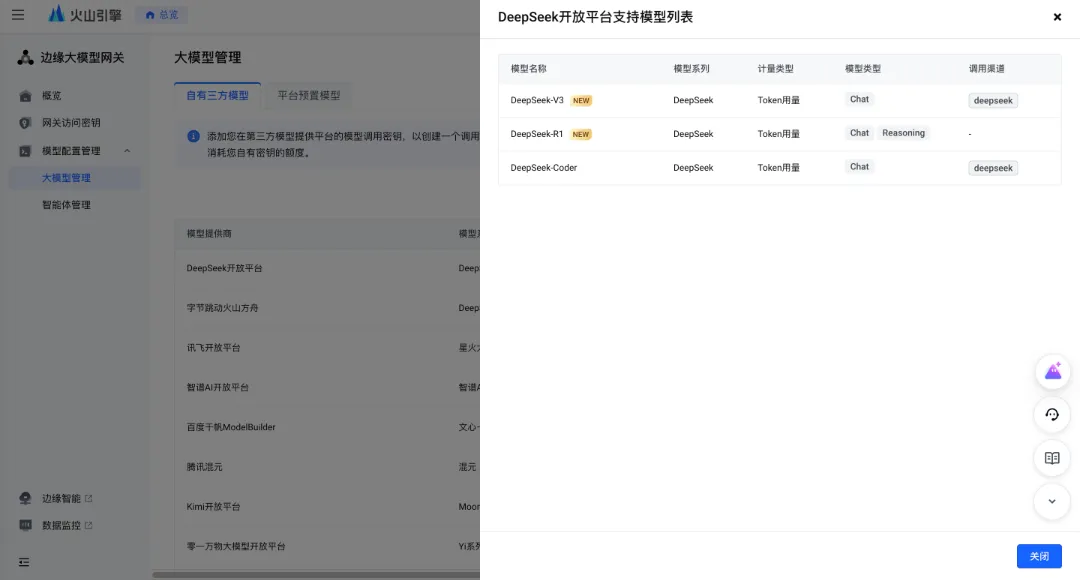Click the DeepSeek-V3 model name

(x=537, y=101)
